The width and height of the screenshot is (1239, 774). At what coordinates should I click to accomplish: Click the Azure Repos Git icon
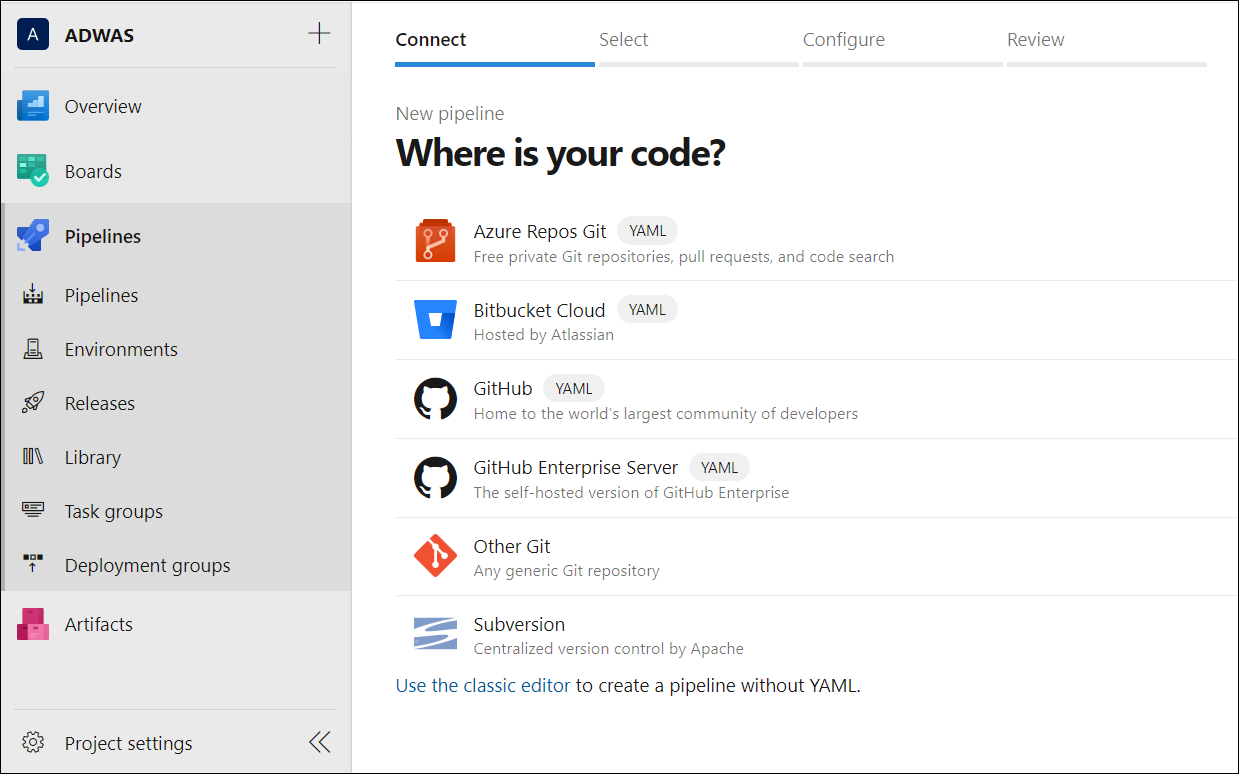[x=435, y=240]
